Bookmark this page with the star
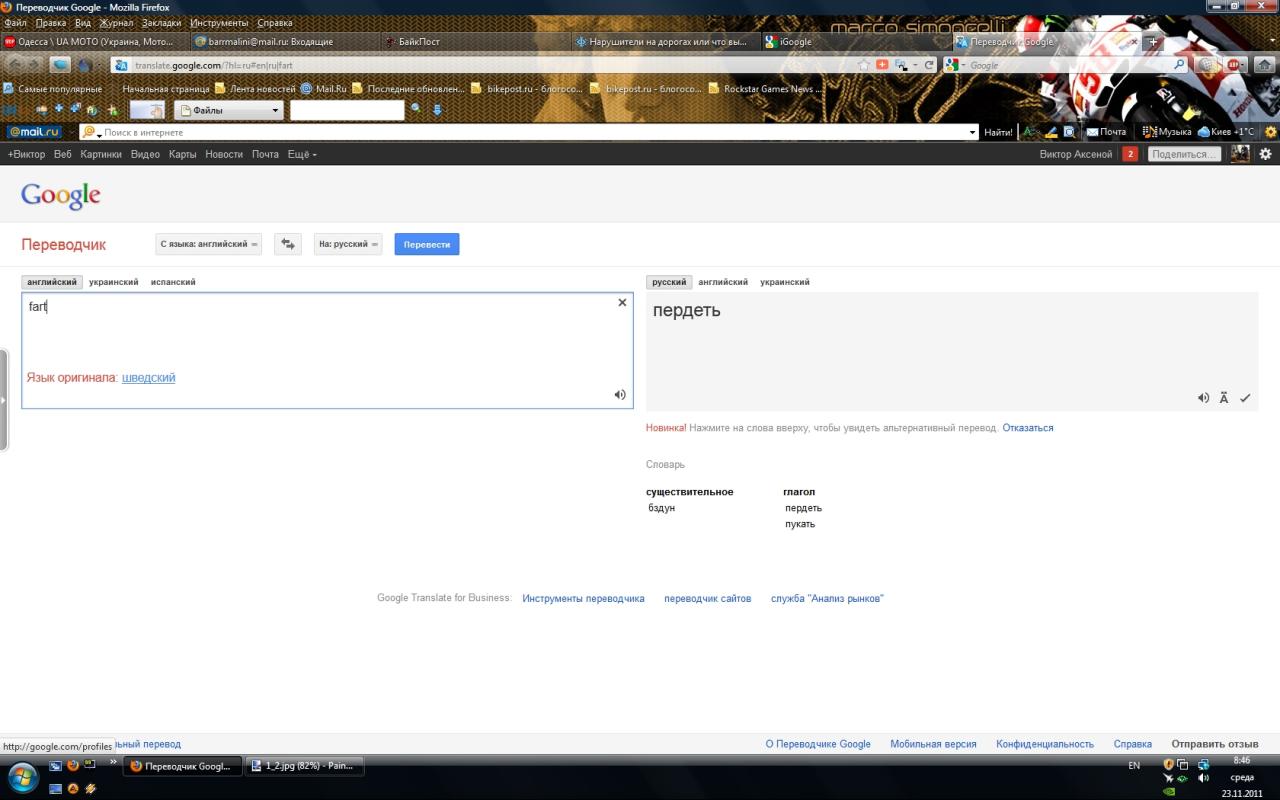 (864, 65)
